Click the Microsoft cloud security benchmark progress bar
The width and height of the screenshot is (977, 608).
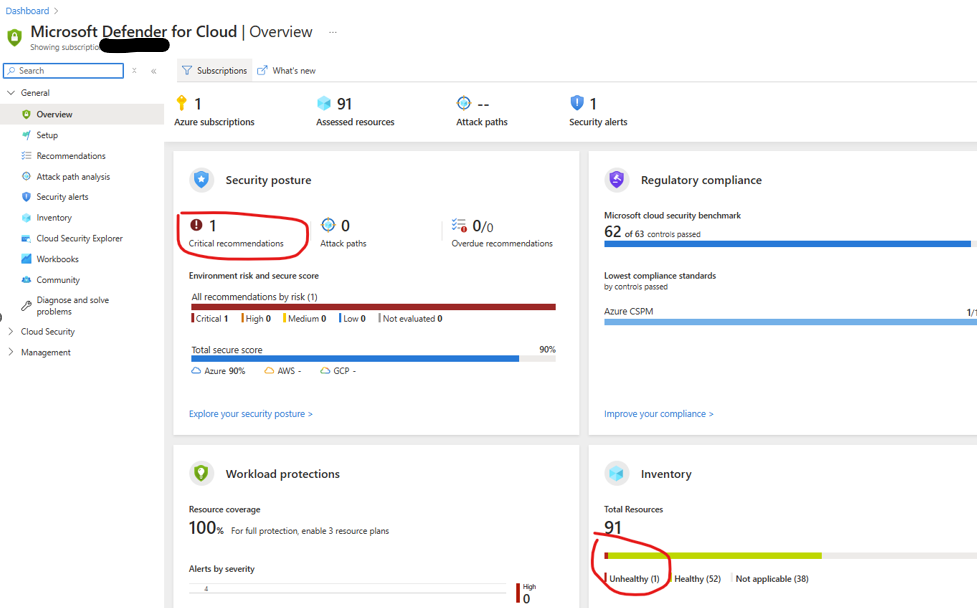pos(790,244)
